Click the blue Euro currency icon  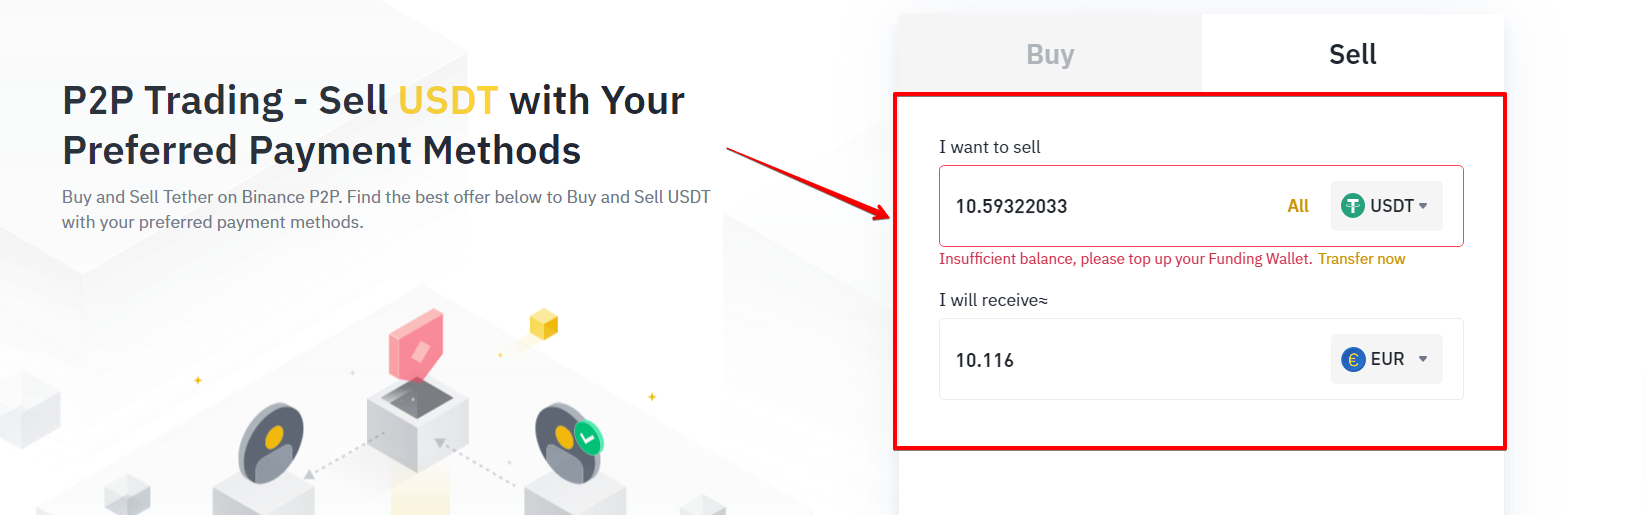[1353, 359]
